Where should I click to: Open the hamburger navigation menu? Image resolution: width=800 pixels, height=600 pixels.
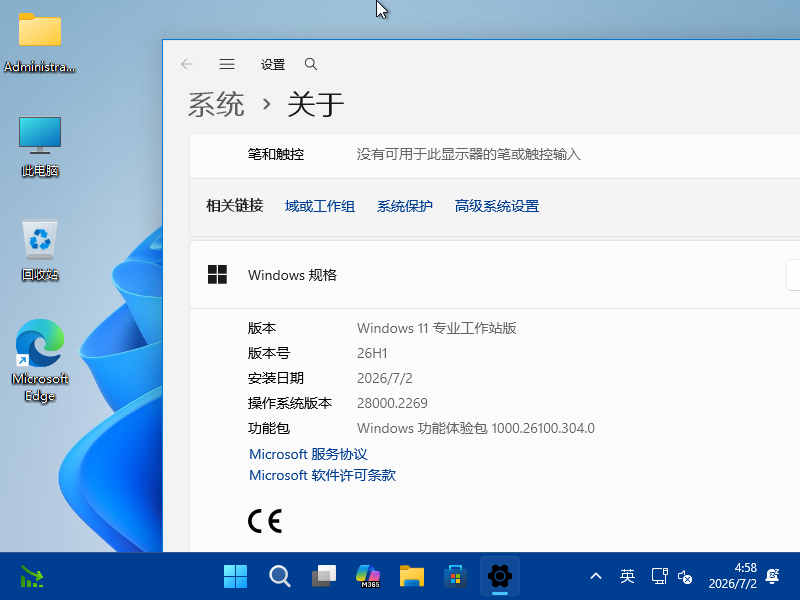click(x=227, y=64)
